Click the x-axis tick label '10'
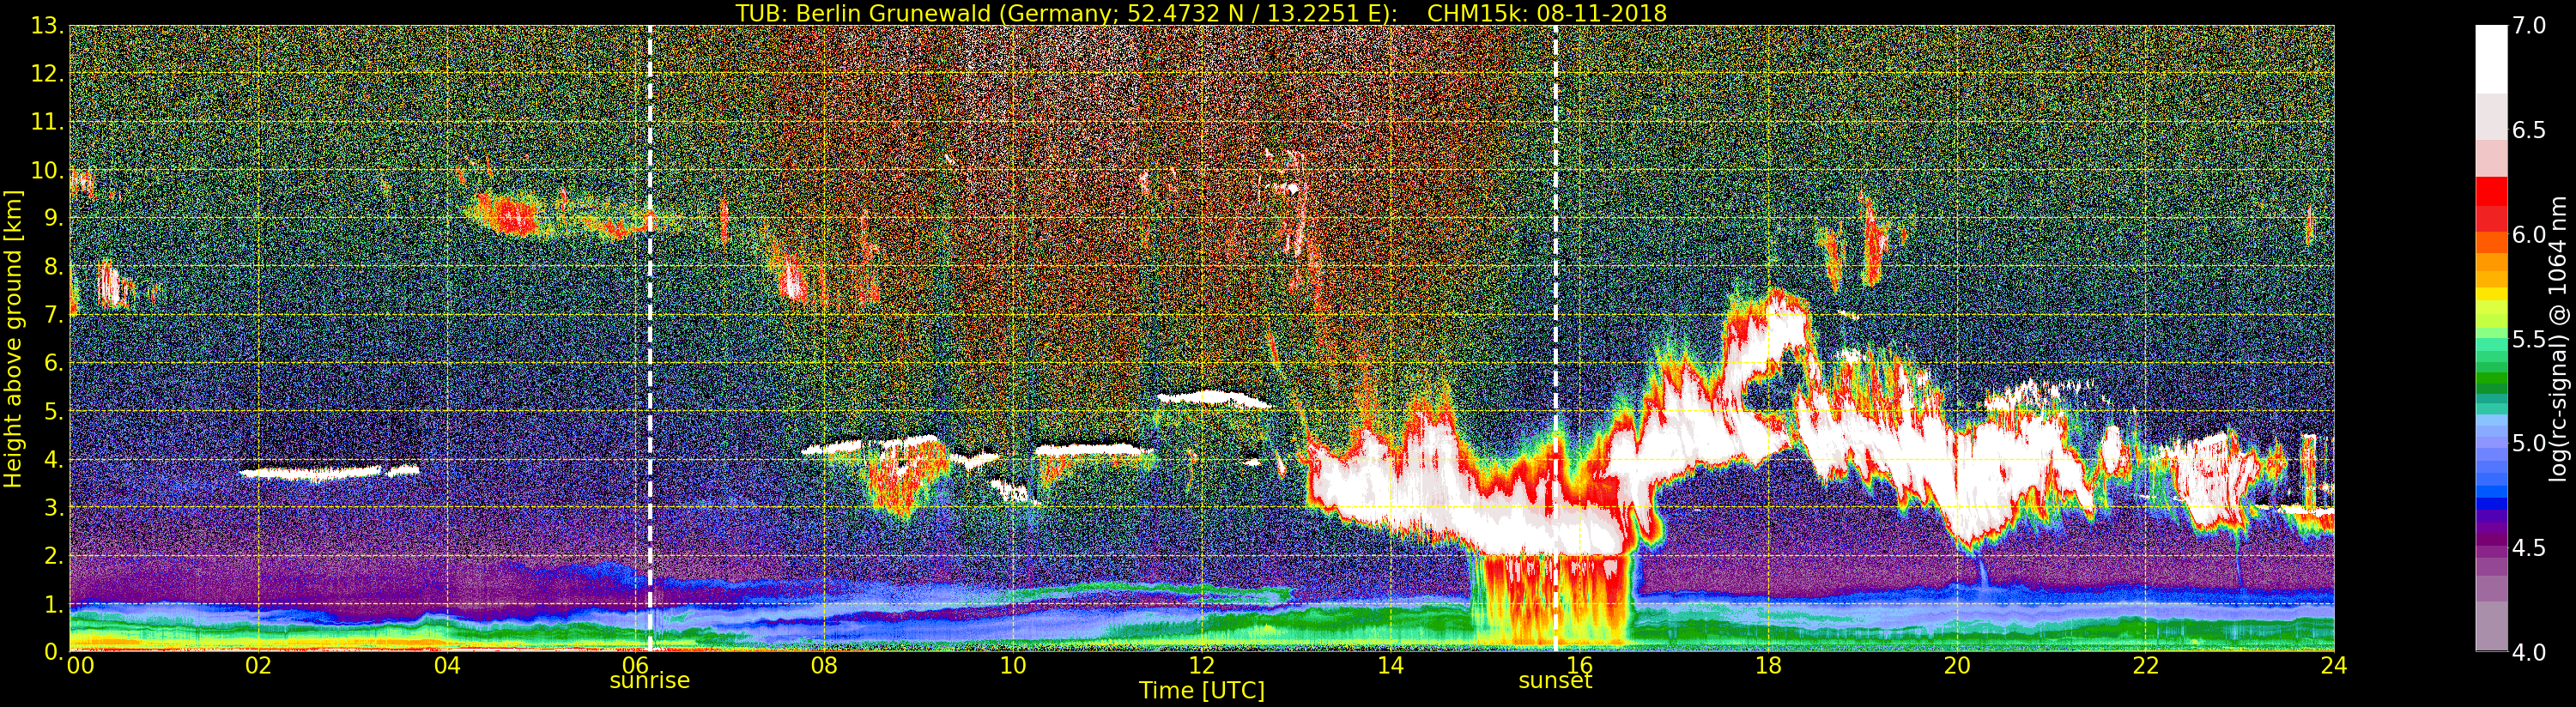This screenshot has height=707, width=2576. pyautogui.click(x=1013, y=666)
